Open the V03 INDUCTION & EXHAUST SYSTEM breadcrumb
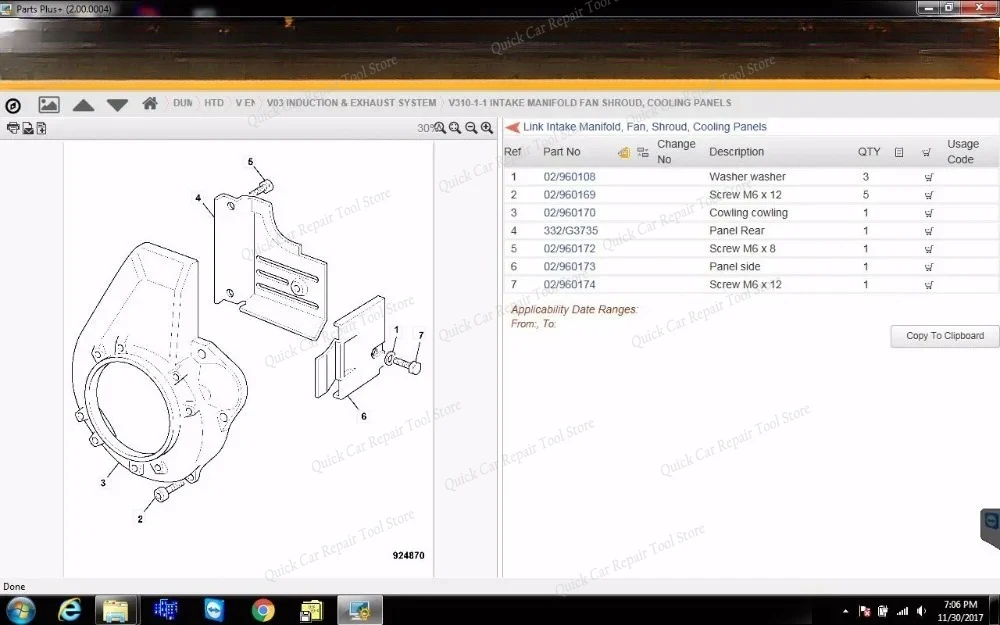 [x=350, y=103]
